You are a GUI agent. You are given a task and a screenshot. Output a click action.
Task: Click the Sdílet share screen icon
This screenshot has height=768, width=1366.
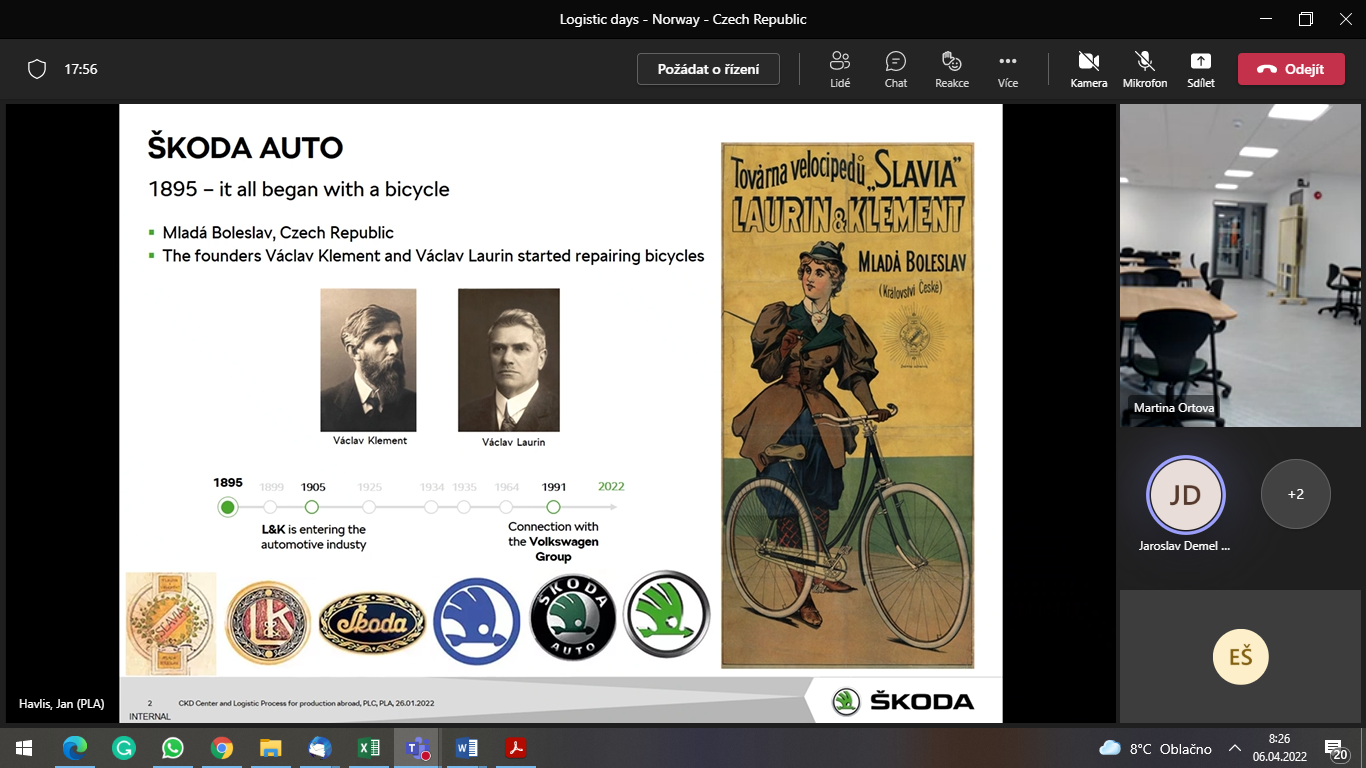tap(1200, 69)
